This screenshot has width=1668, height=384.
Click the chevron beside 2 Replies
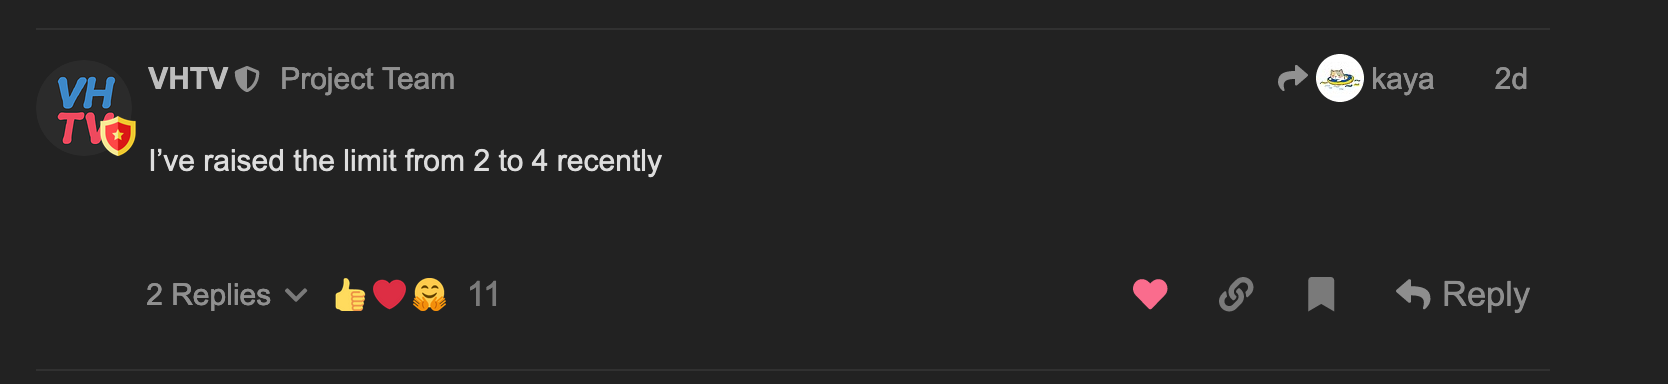click(x=295, y=295)
